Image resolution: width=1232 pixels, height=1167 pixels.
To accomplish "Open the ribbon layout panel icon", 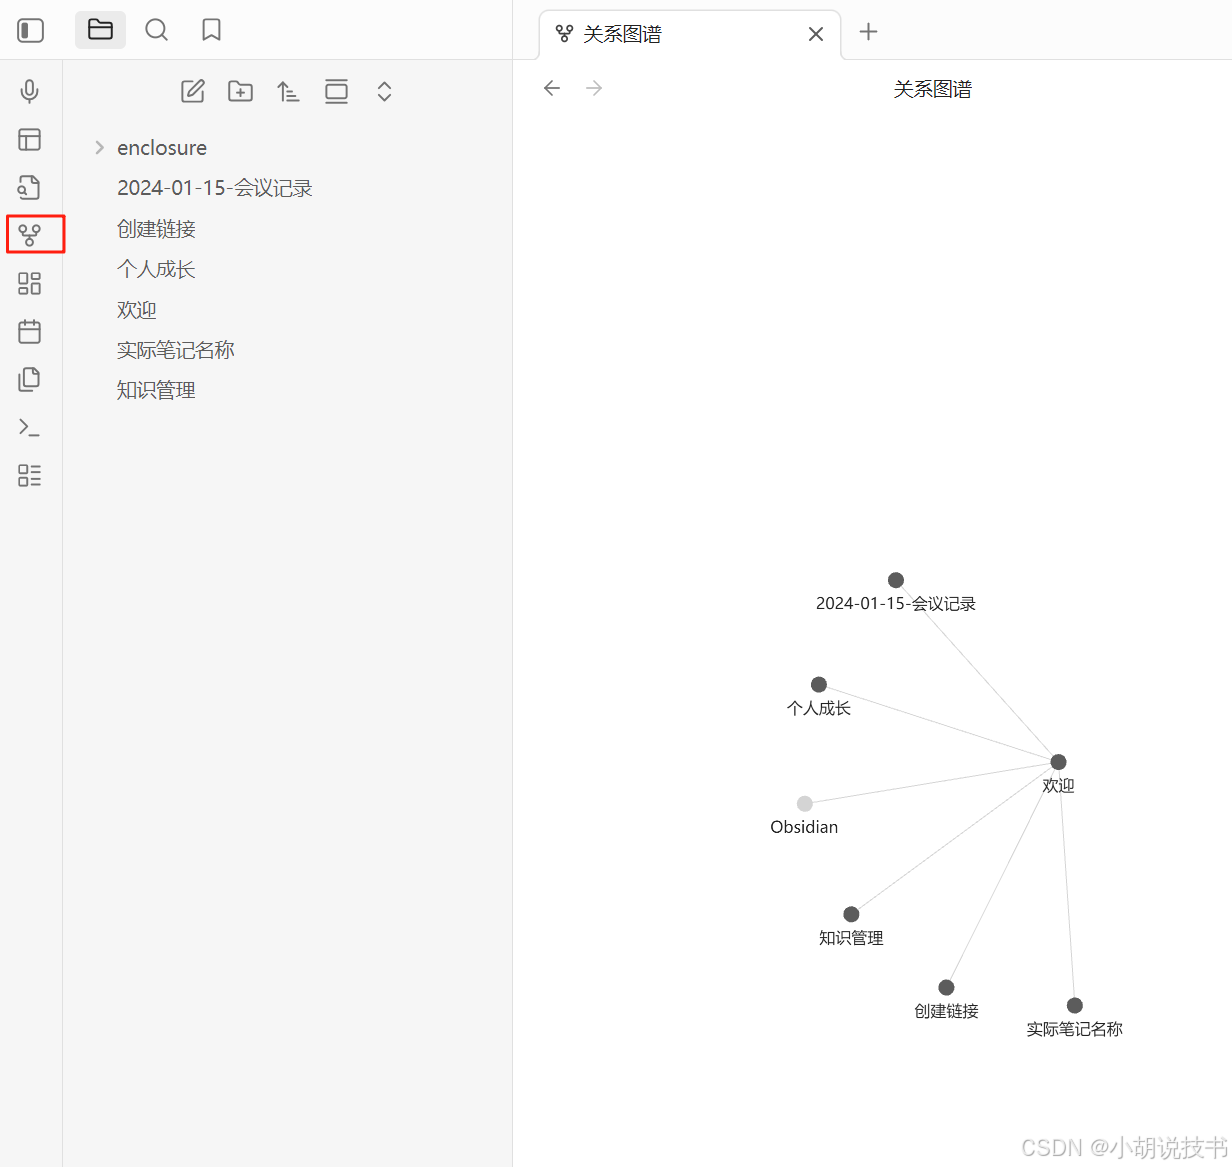I will coord(30,139).
